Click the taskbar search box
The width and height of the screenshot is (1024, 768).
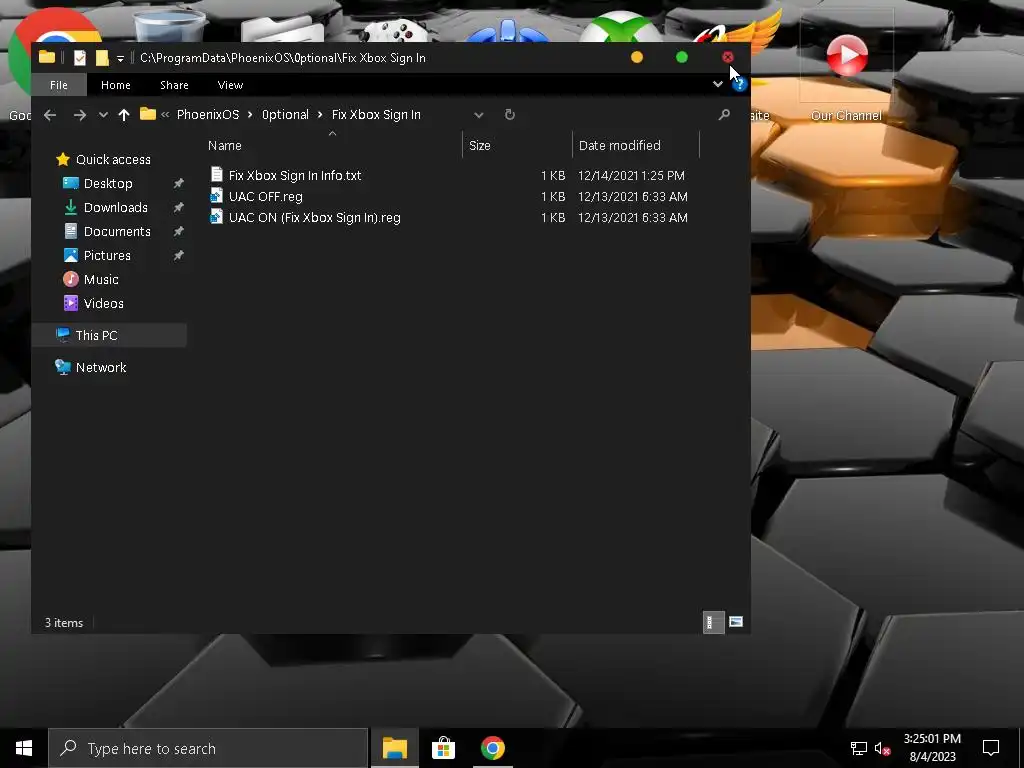(x=208, y=748)
